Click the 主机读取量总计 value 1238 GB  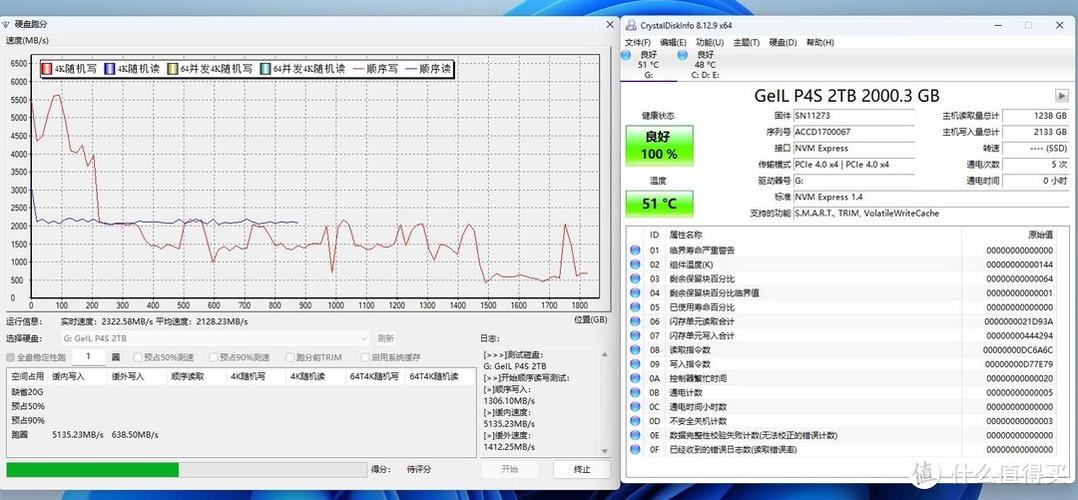point(1035,116)
